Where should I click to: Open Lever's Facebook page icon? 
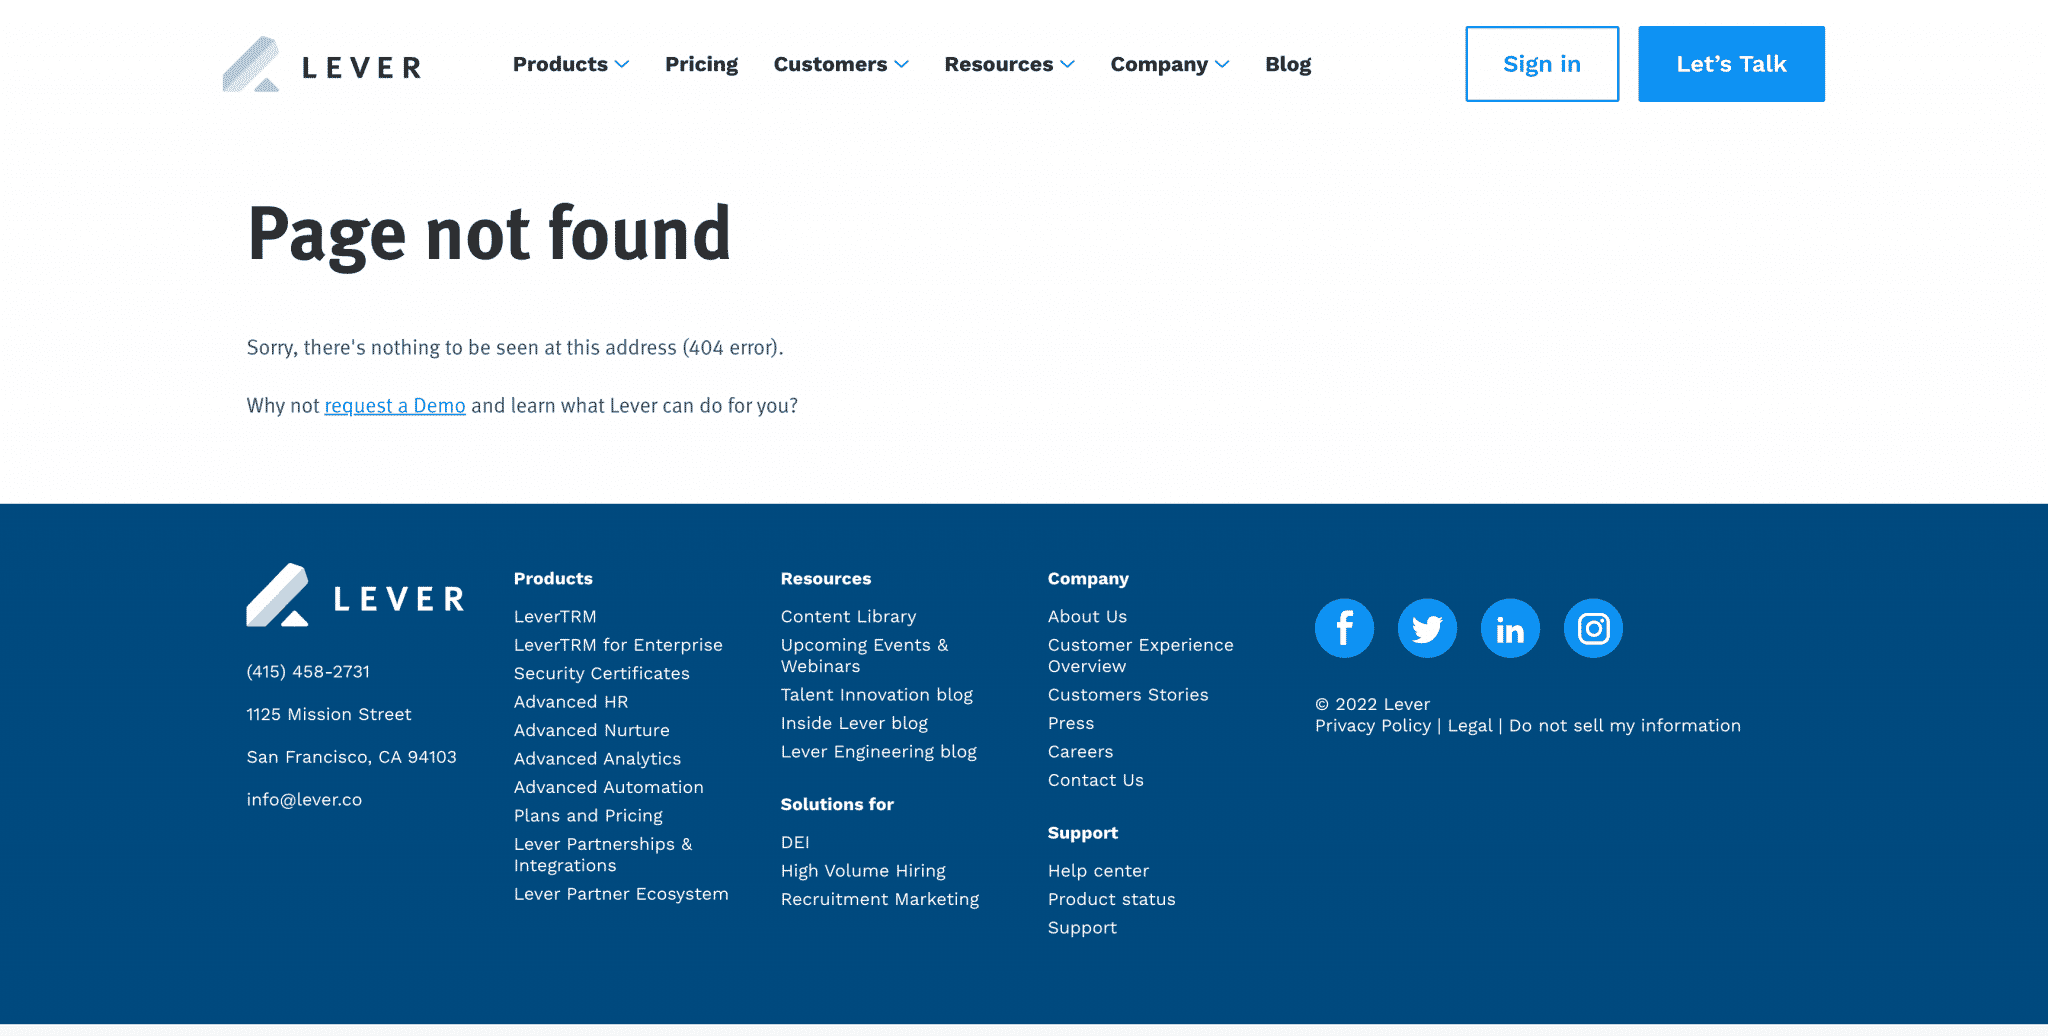tap(1344, 628)
